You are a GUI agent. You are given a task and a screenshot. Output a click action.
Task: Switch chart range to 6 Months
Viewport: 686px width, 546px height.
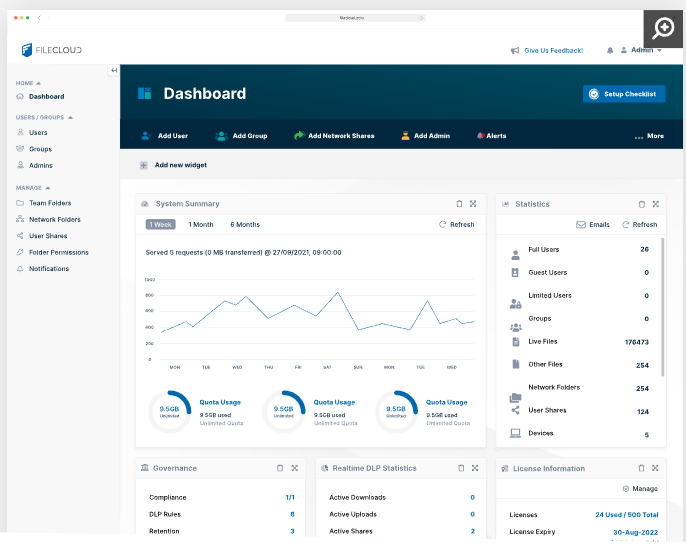pos(245,225)
